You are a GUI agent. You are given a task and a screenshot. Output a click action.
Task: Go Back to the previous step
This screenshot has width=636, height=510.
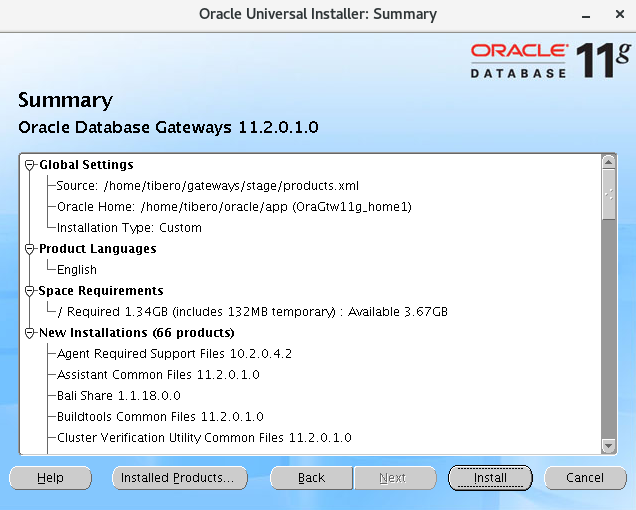click(x=311, y=478)
